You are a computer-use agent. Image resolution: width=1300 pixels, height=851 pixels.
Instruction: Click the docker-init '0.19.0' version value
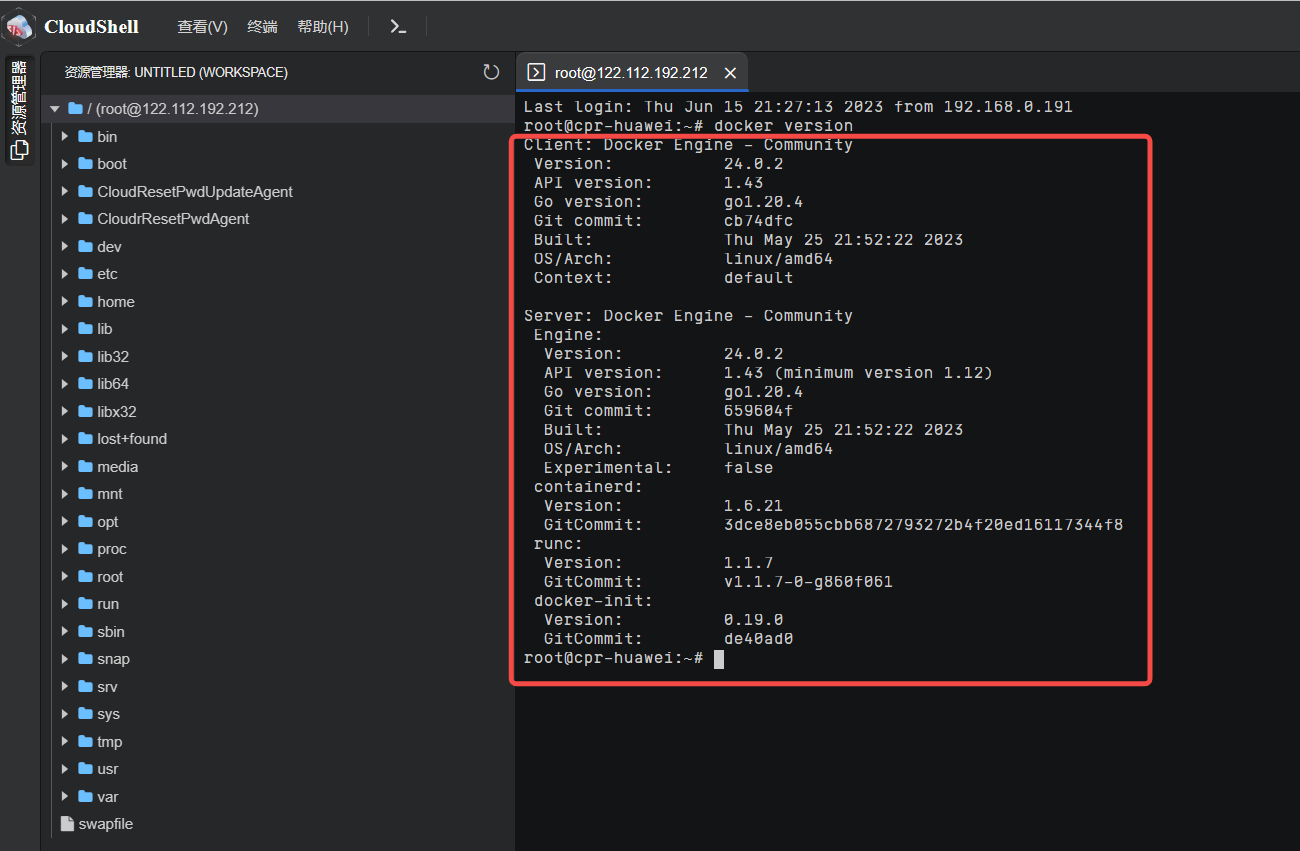click(x=753, y=620)
